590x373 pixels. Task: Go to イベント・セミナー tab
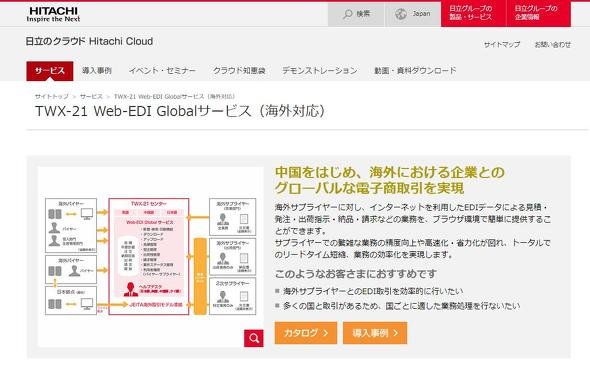coord(162,70)
